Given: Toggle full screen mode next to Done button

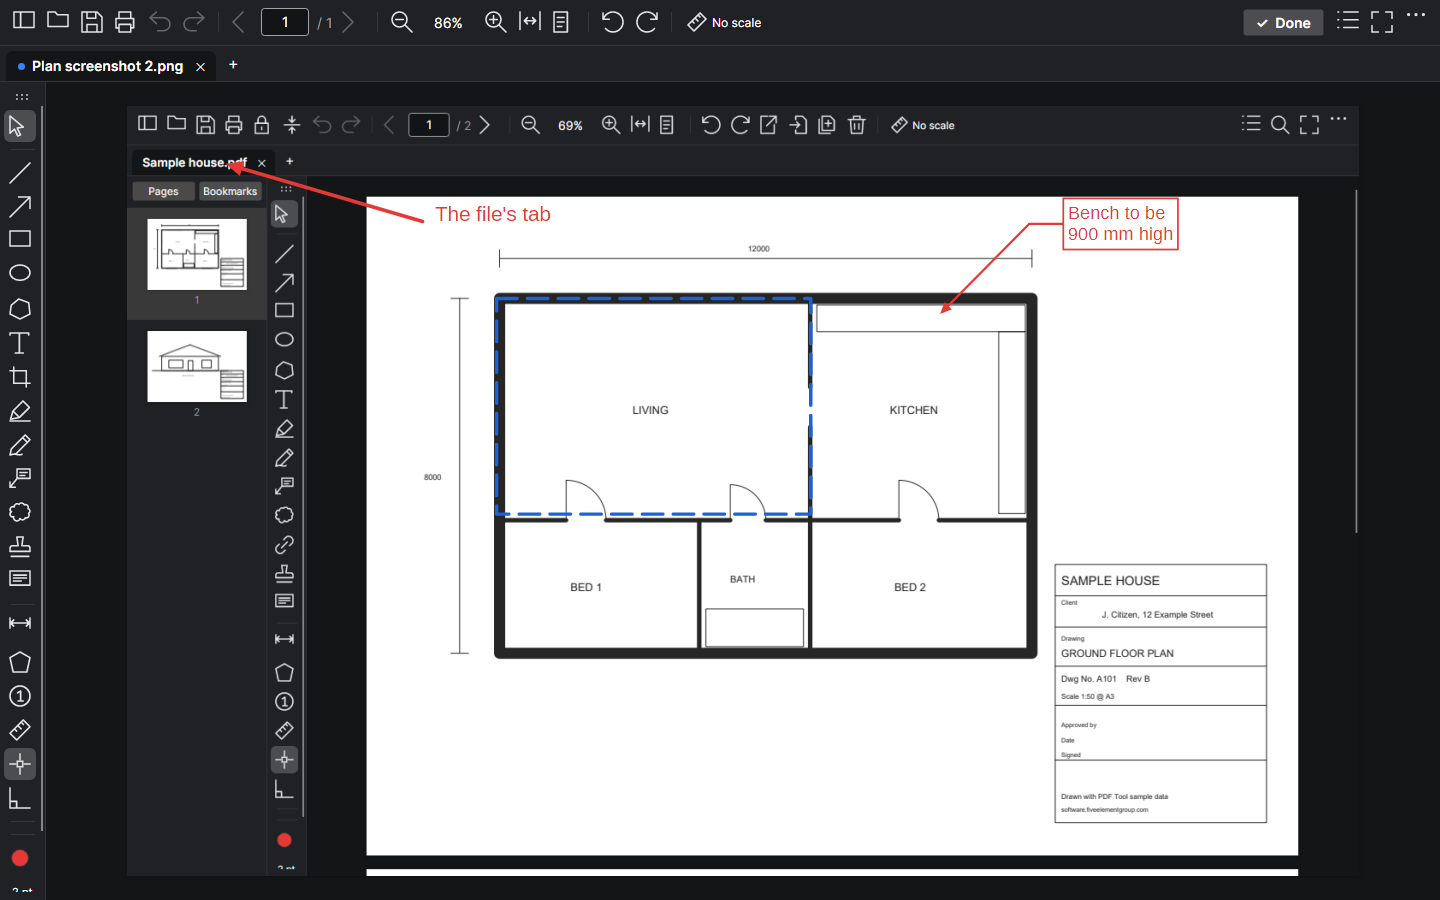Looking at the screenshot, I should point(1382,22).
